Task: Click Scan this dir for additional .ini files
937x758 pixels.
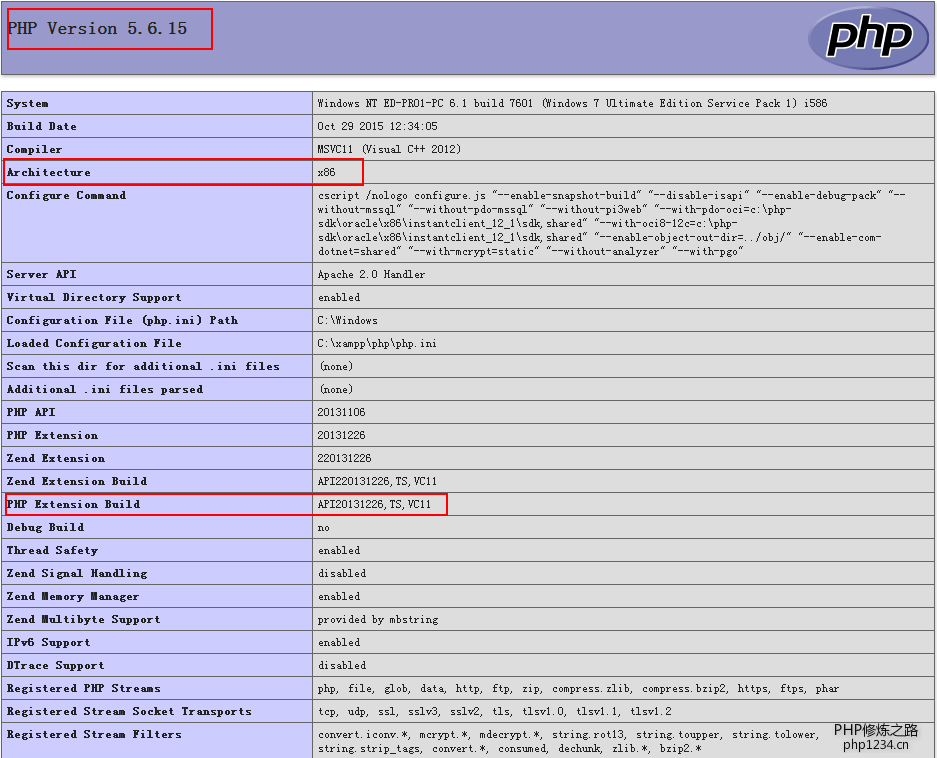Action: click(x=143, y=366)
